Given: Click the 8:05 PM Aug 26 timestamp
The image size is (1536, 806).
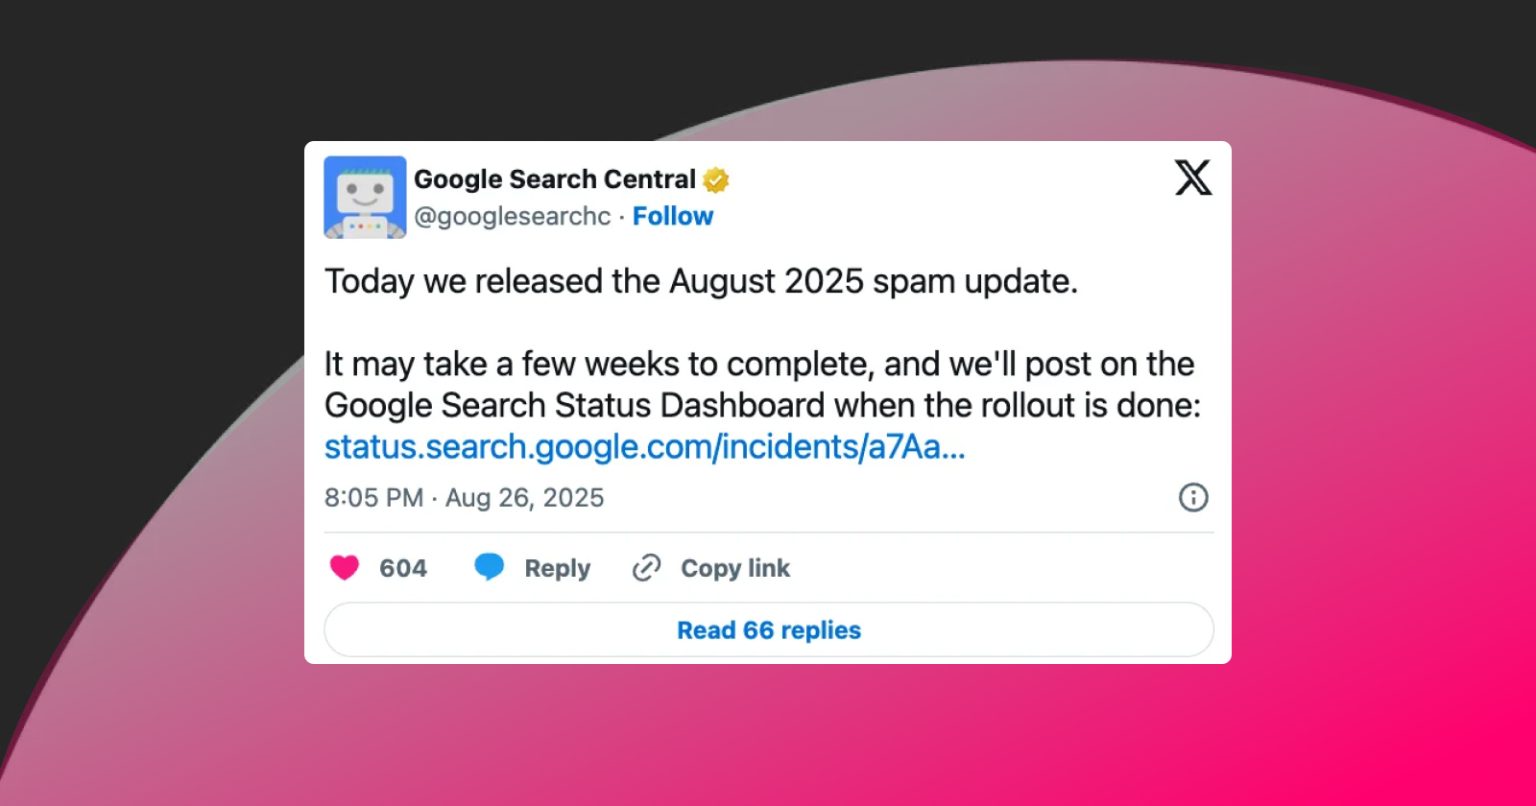Looking at the screenshot, I should pos(464,497).
